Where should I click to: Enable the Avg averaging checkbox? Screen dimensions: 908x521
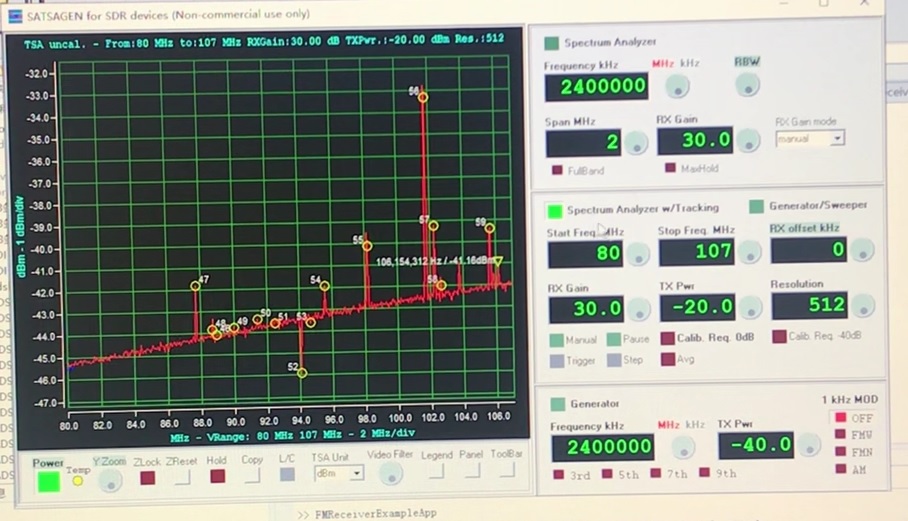[x=667, y=359]
